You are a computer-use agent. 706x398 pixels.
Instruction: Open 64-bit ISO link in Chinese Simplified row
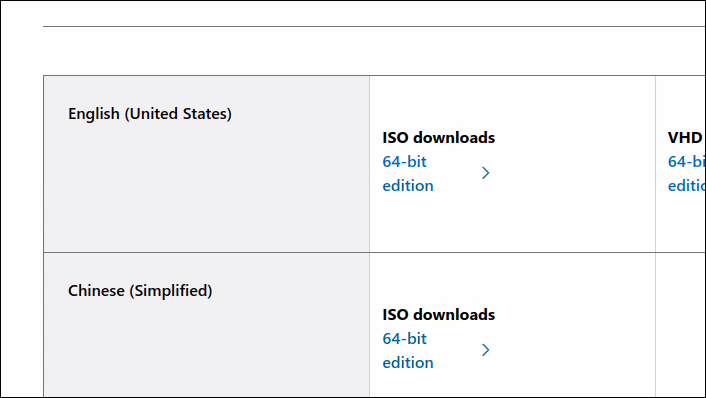pos(408,350)
